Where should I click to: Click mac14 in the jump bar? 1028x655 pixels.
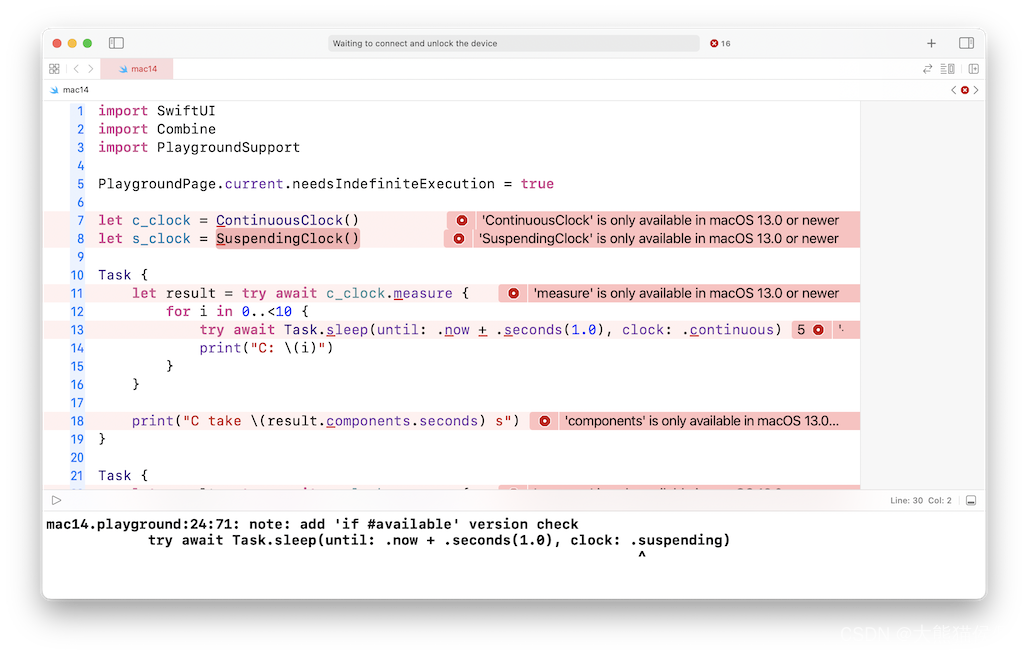coord(69,90)
